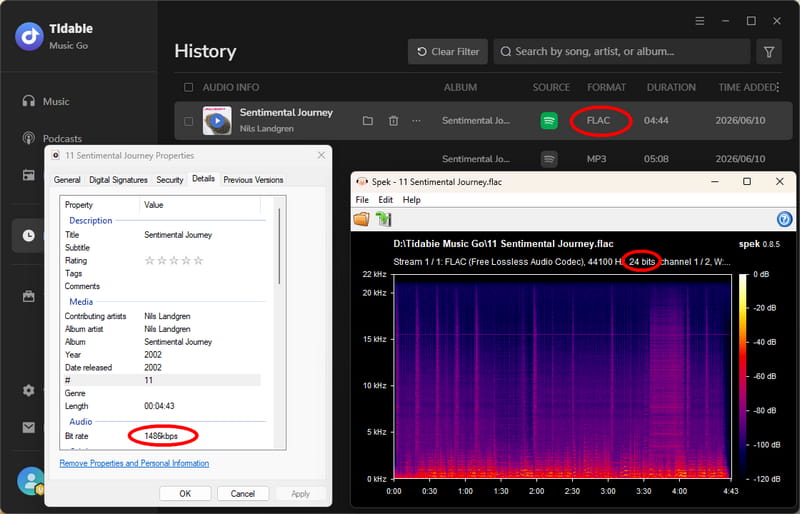Click the Contributing artists value Nils Landgren
The height and width of the screenshot is (514, 800).
(x=167, y=316)
